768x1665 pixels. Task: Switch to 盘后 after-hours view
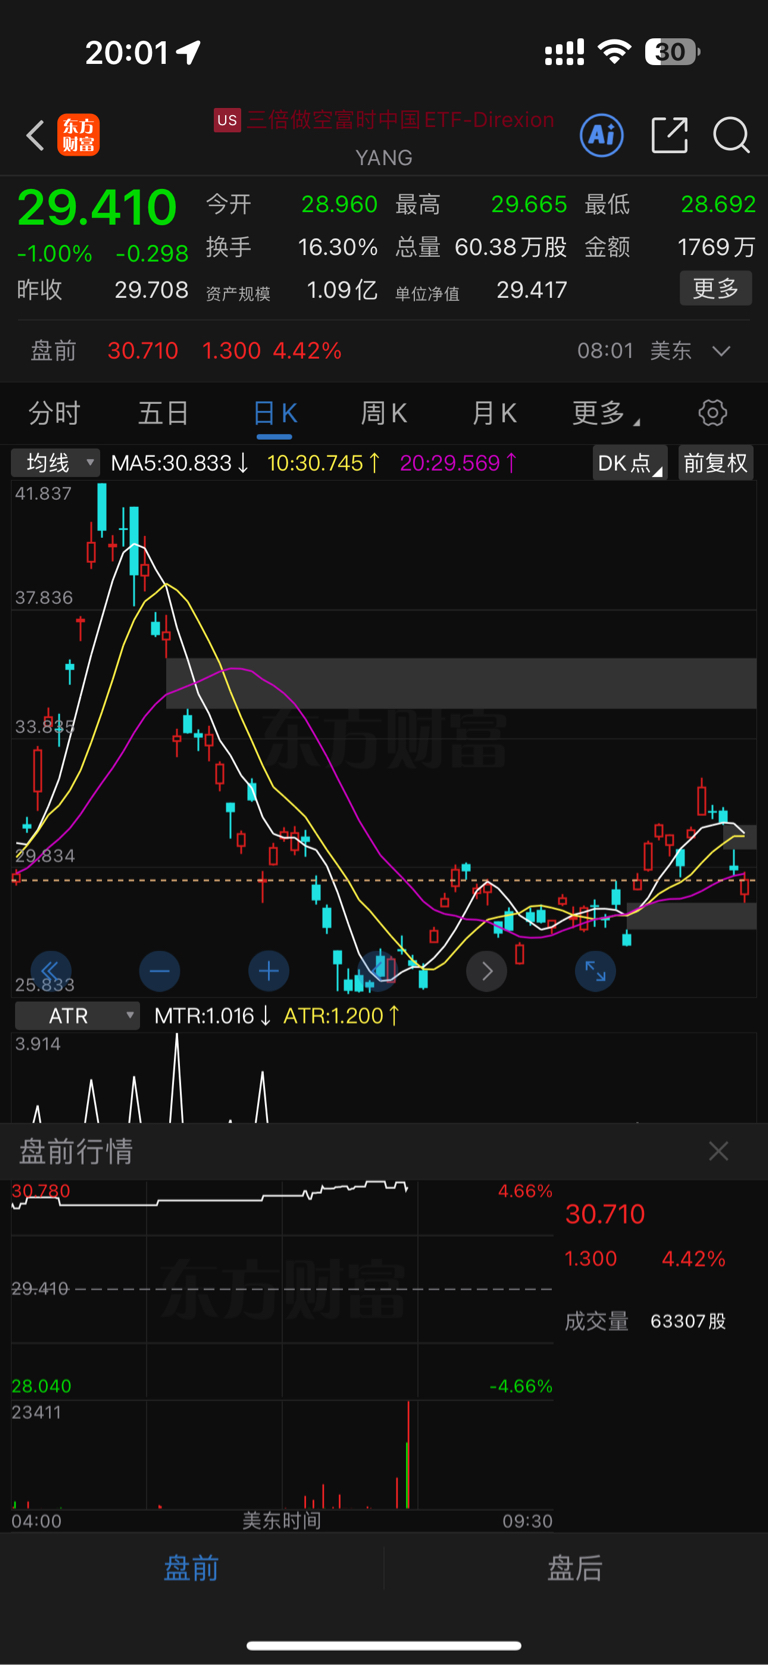575,1568
